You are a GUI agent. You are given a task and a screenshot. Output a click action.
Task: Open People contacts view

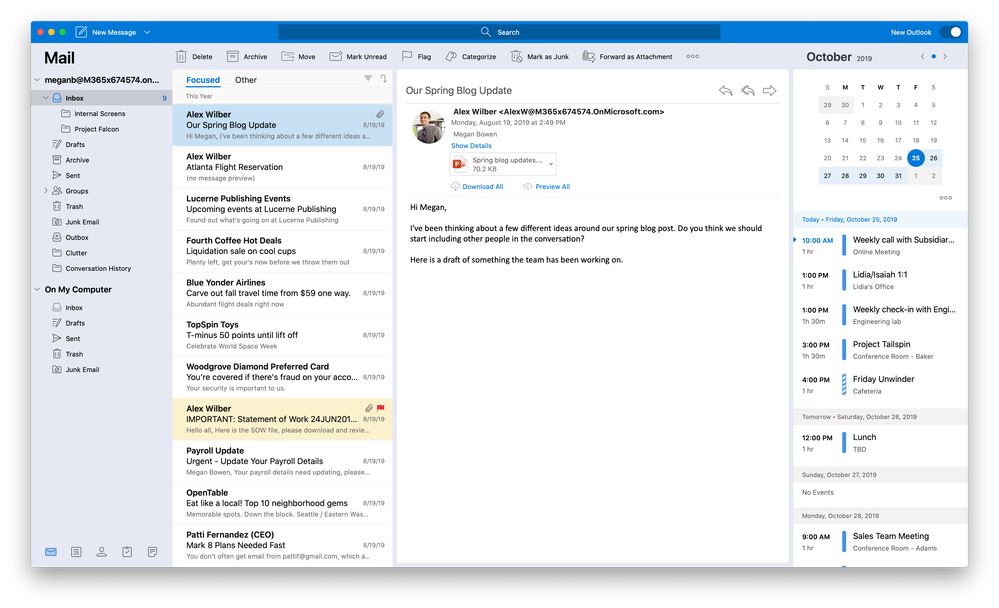tap(102, 552)
